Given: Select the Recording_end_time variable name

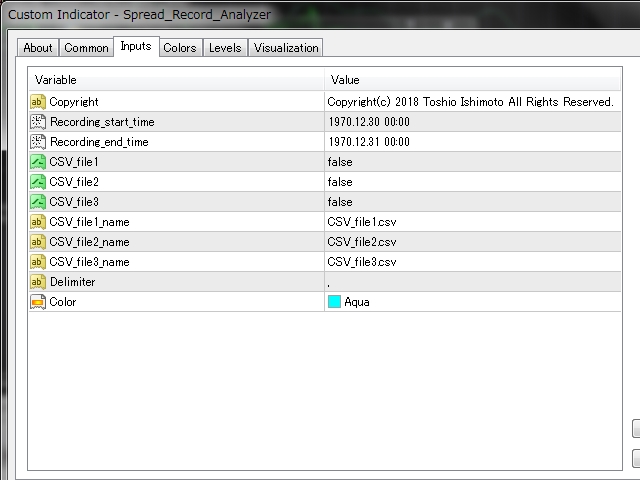Looking at the screenshot, I should coord(99,142).
